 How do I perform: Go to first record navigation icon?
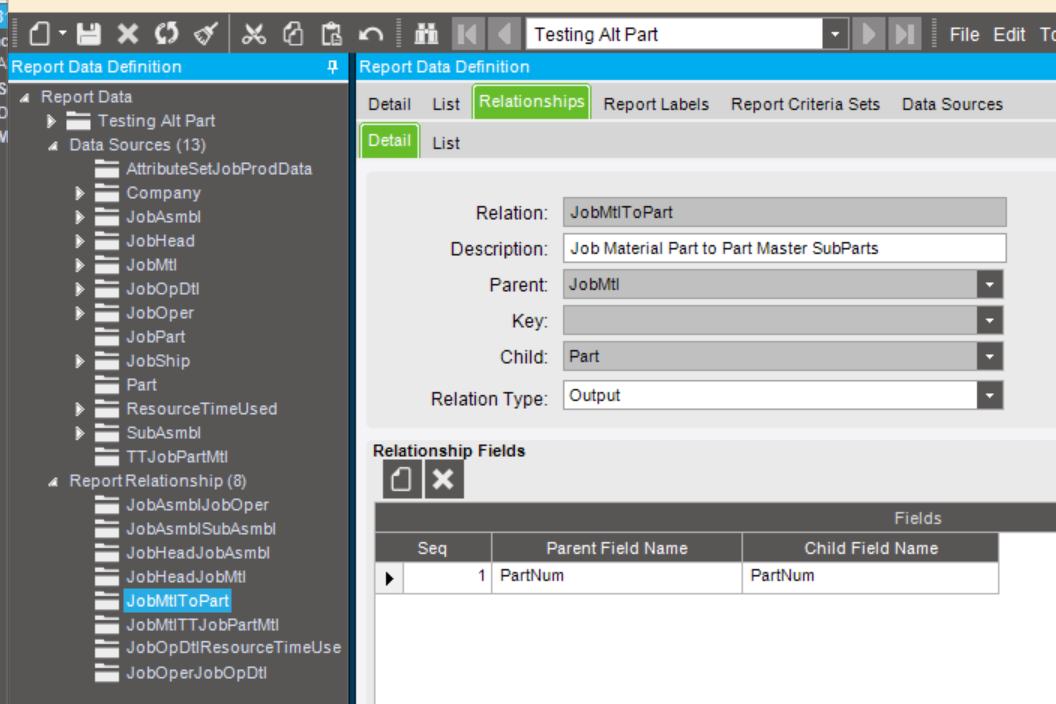467,34
